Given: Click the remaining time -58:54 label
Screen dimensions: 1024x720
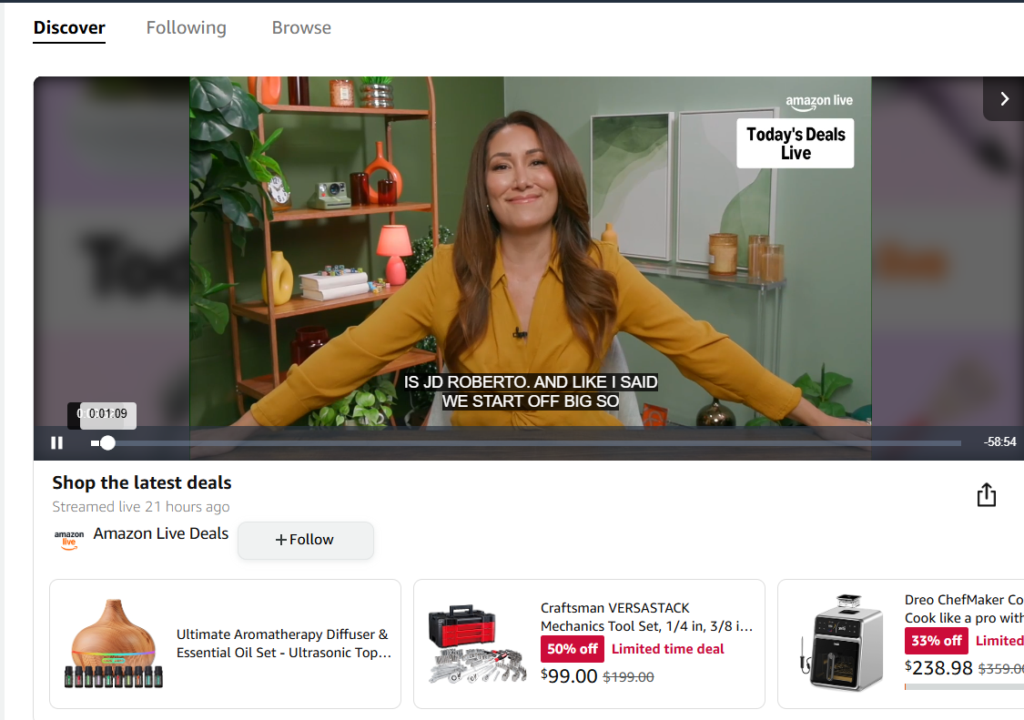Looking at the screenshot, I should point(1000,442).
